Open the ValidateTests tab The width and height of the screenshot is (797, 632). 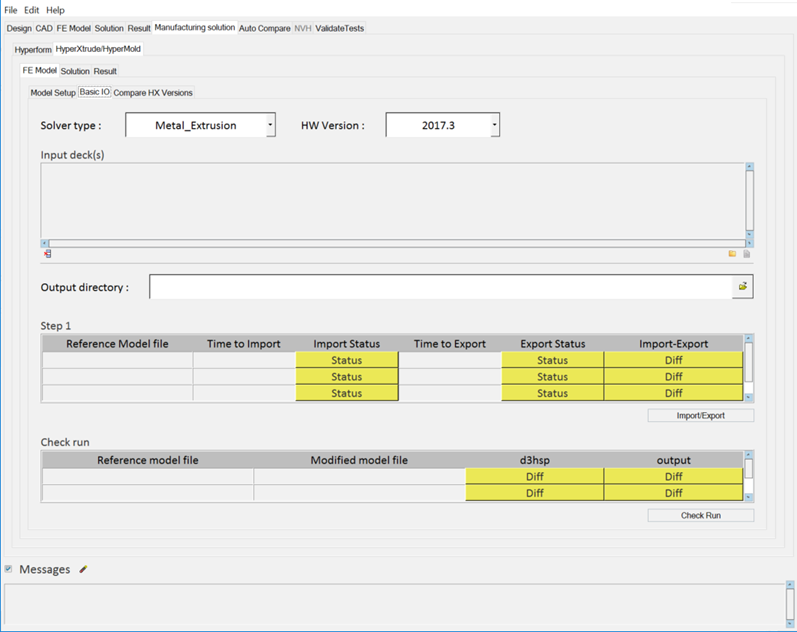click(340, 28)
